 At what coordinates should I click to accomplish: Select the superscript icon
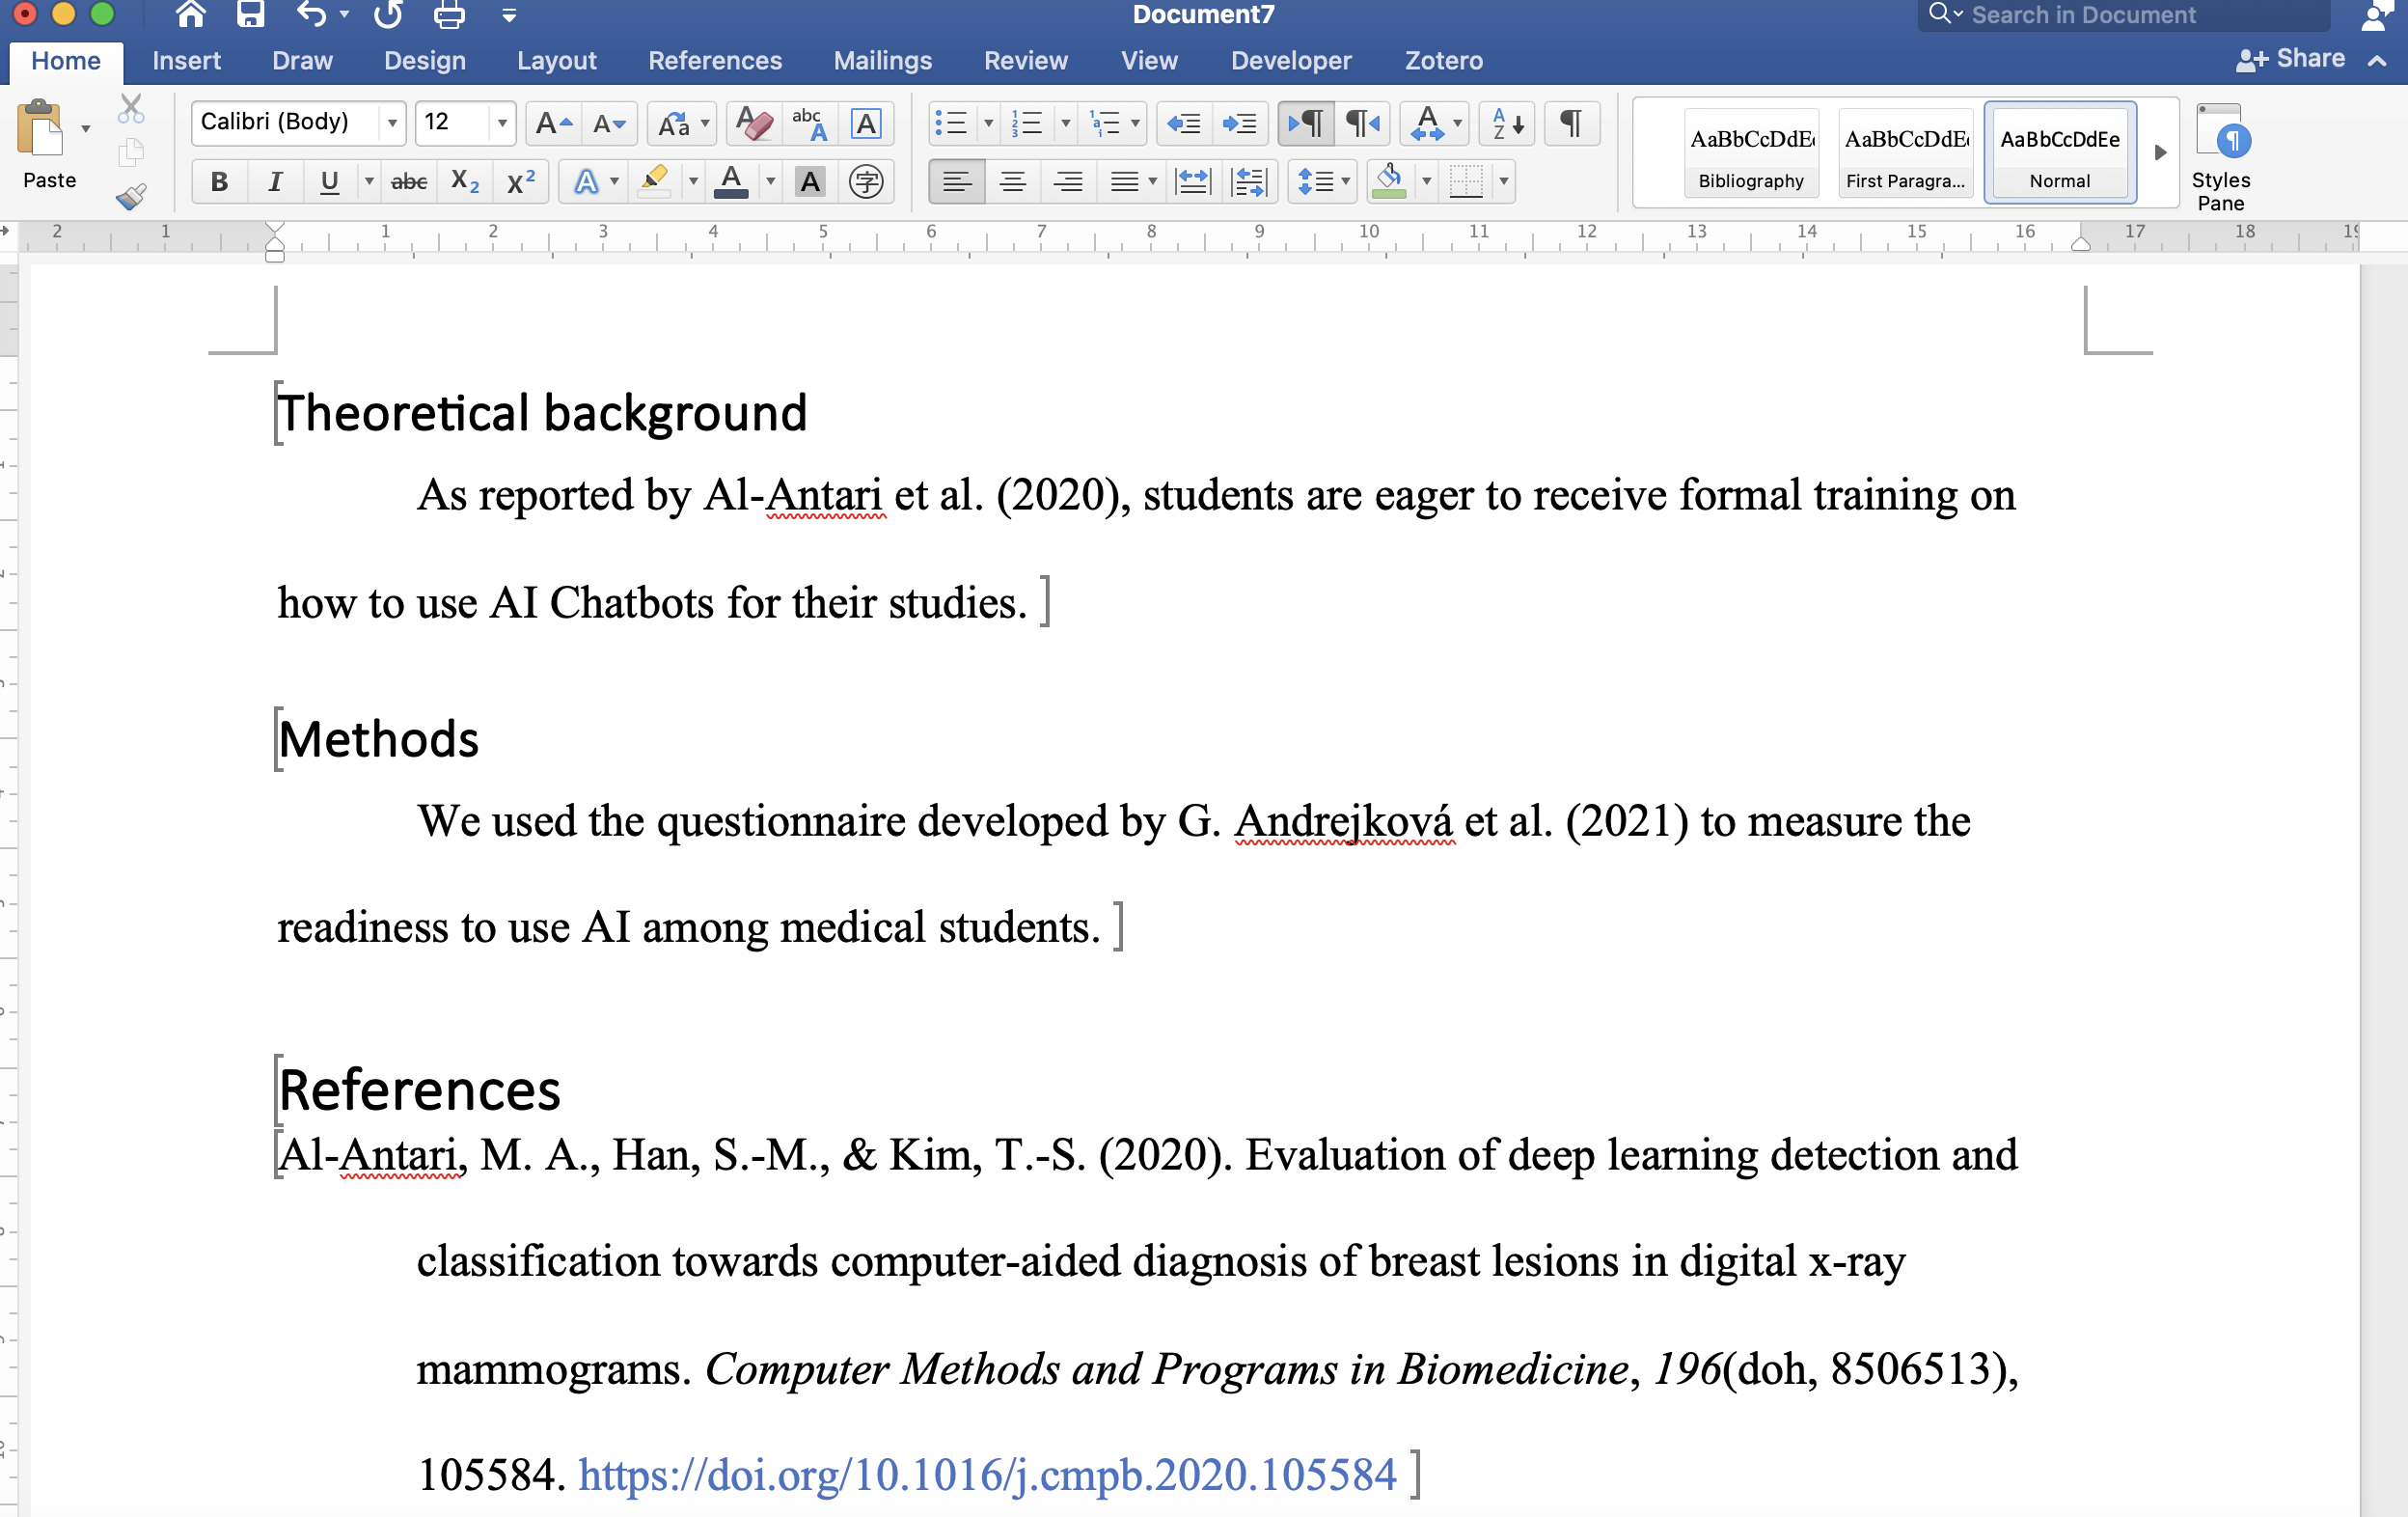tap(520, 181)
